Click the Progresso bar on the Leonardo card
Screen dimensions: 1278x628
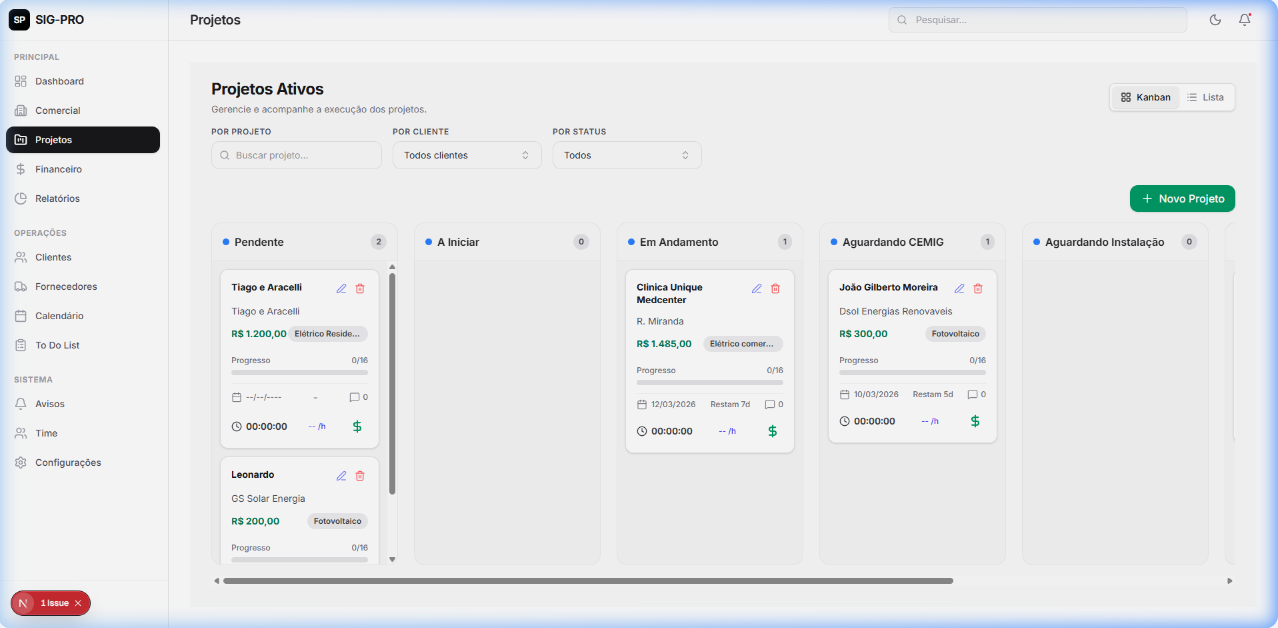299,559
